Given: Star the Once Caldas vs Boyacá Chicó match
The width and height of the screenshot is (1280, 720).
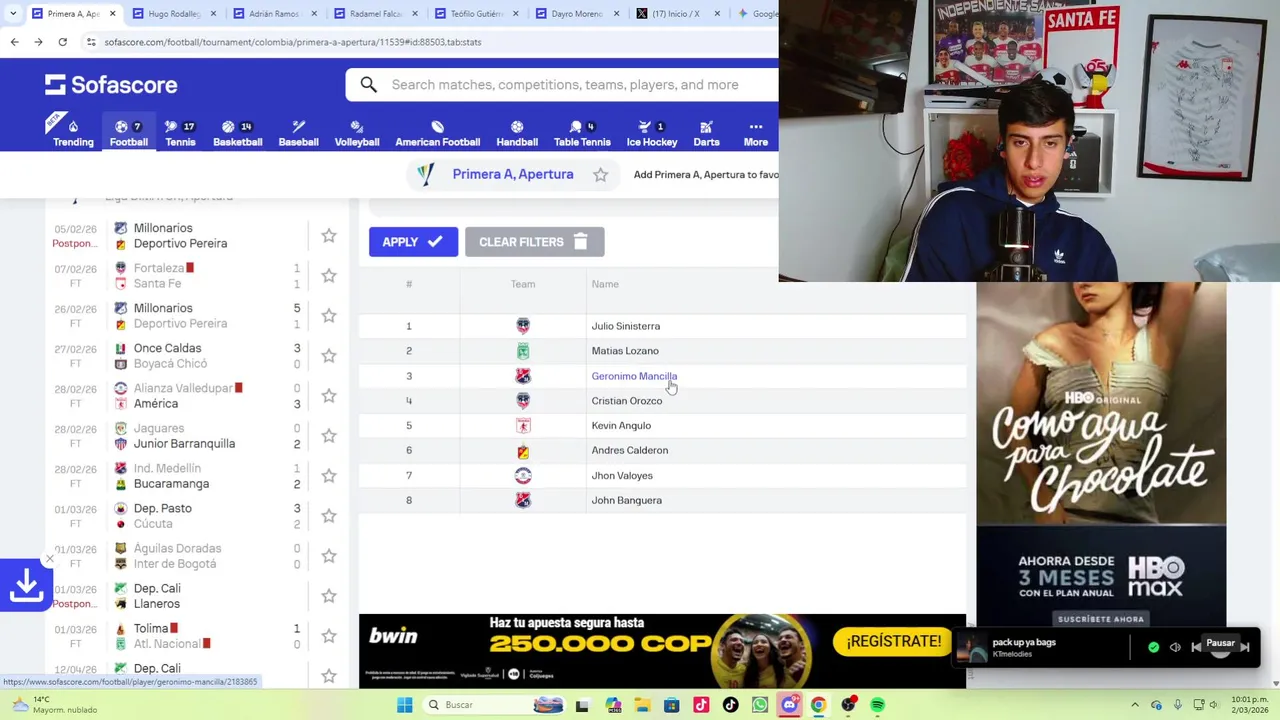Looking at the screenshot, I should point(329,356).
